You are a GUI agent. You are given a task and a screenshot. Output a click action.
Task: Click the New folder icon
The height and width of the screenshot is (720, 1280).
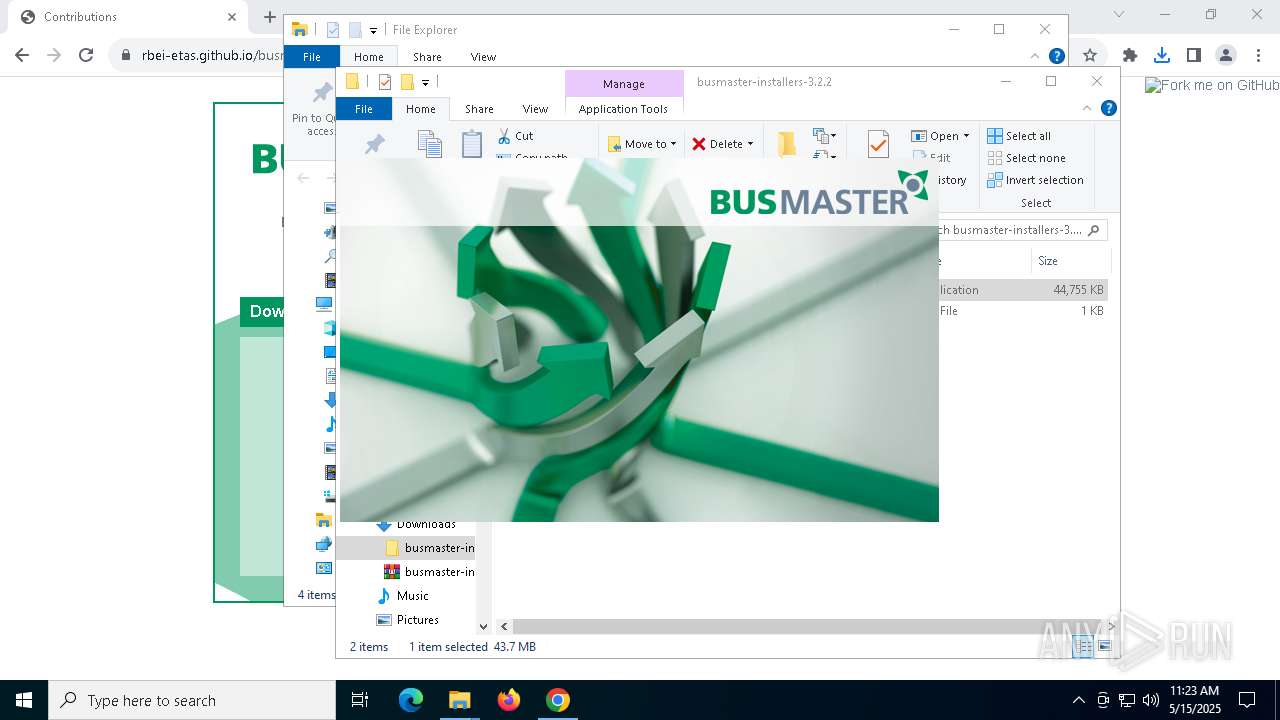(787, 144)
